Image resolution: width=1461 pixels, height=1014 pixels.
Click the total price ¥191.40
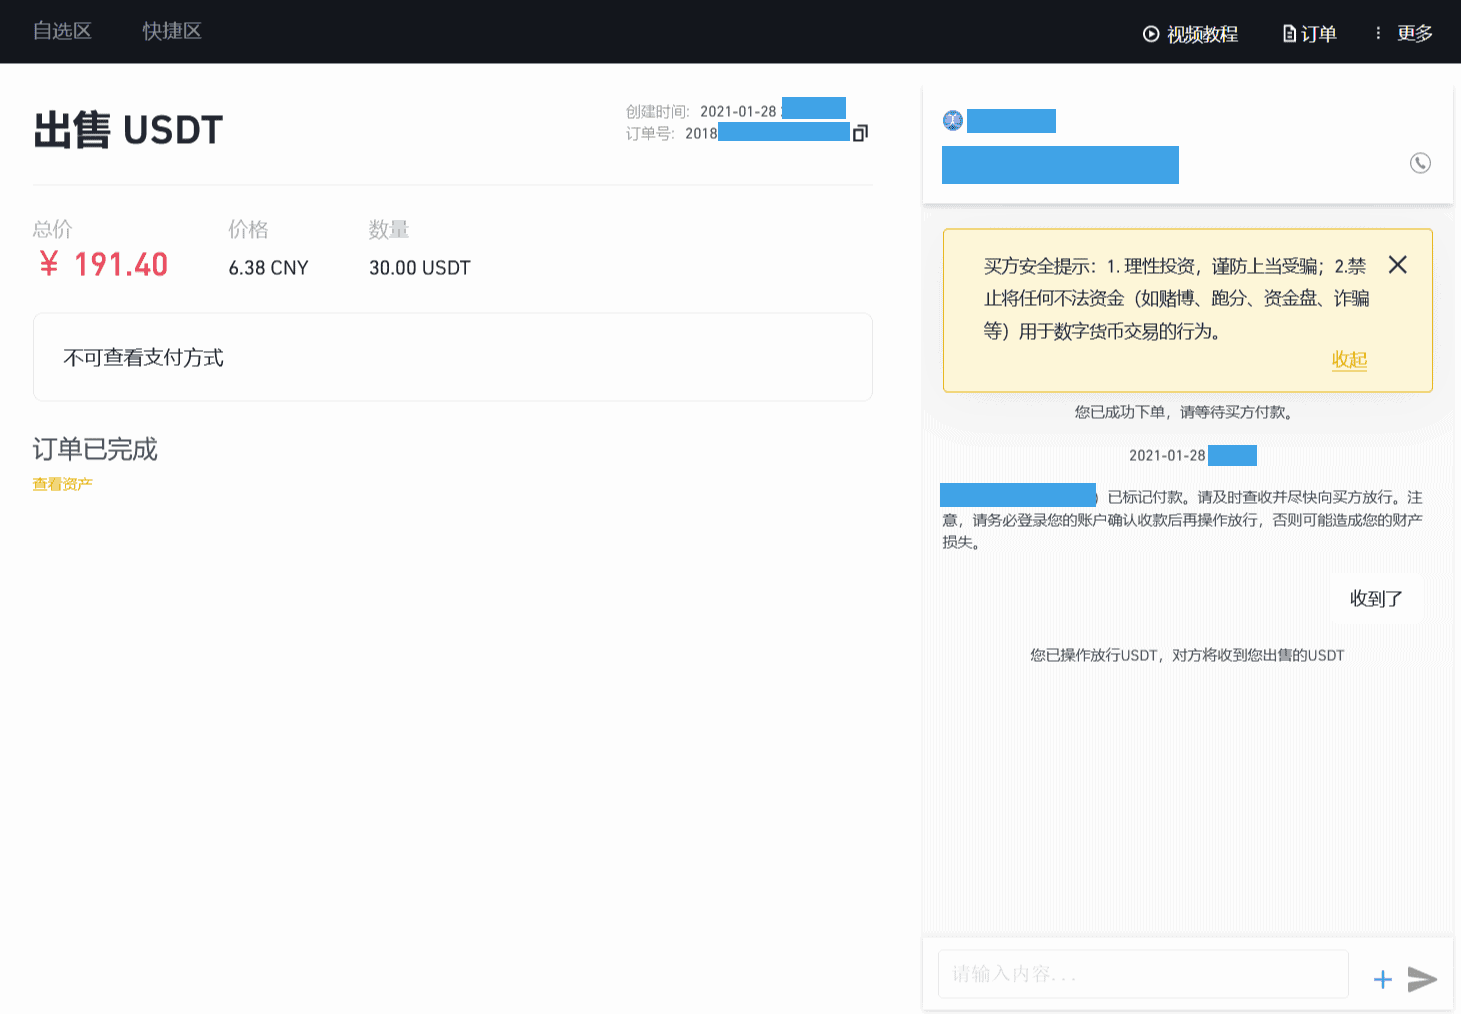(x=102, y=264)
